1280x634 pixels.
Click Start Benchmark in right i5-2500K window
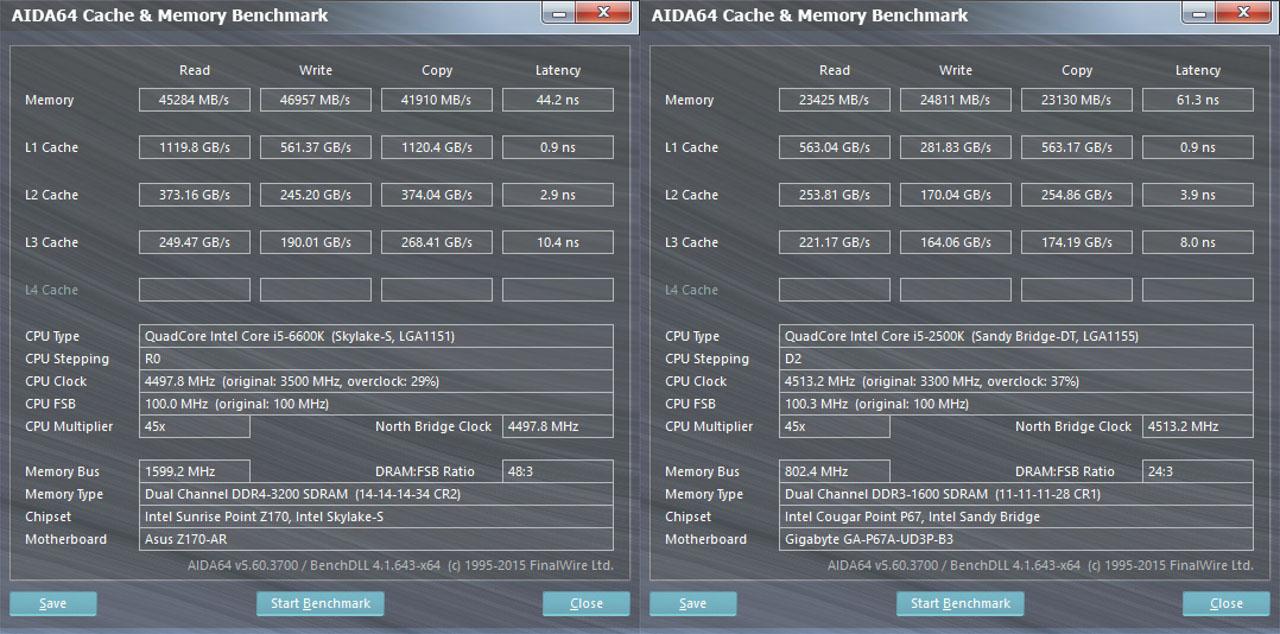pyautogui.click(x=960, y=603)
